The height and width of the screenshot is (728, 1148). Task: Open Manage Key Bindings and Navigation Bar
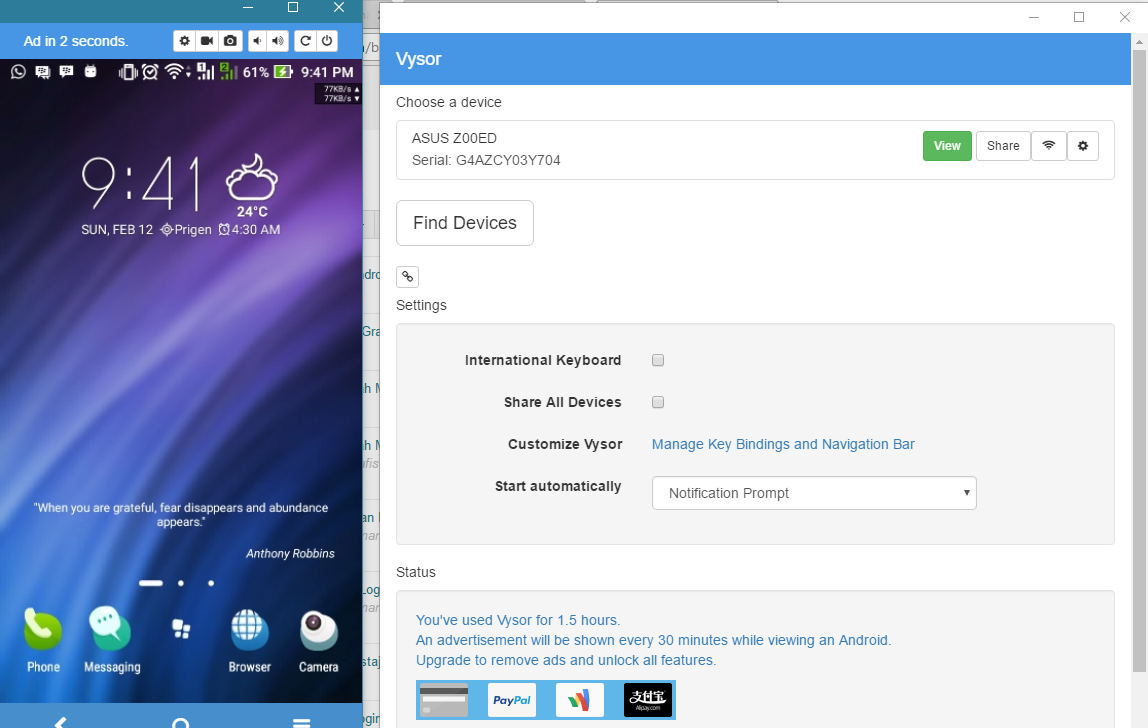pos(782,444)
